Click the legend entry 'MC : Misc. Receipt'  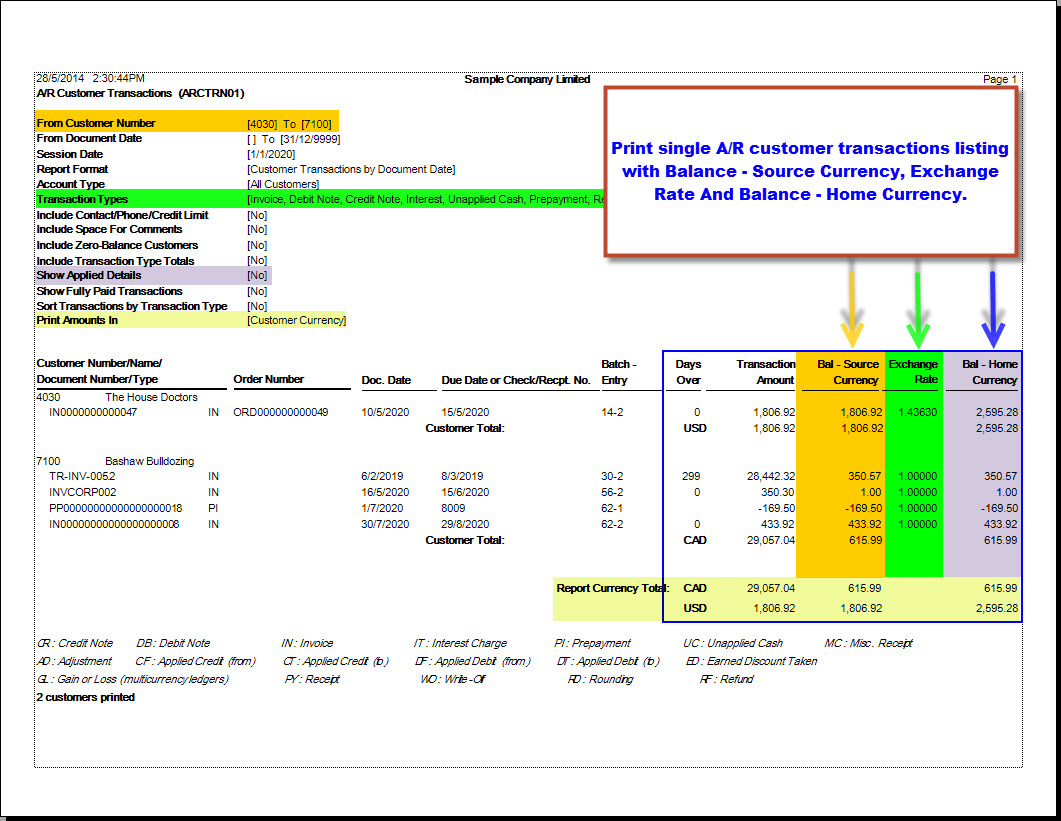pos(869,643)
